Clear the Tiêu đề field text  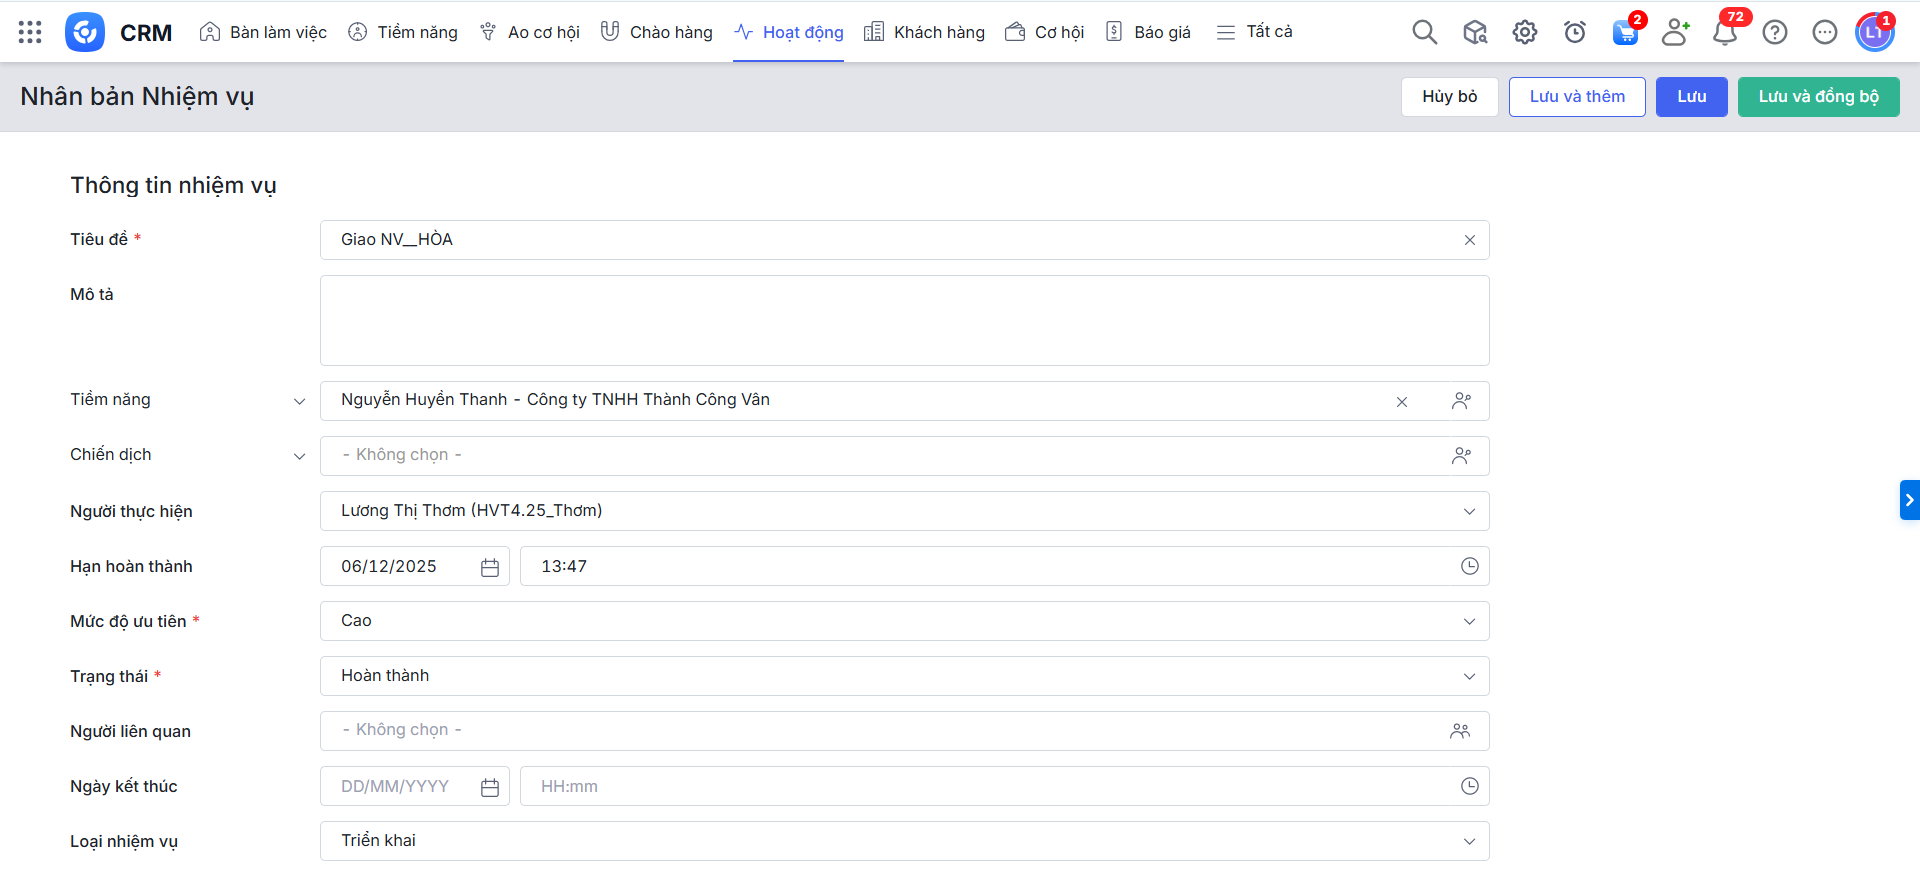tap(1469, 240)
